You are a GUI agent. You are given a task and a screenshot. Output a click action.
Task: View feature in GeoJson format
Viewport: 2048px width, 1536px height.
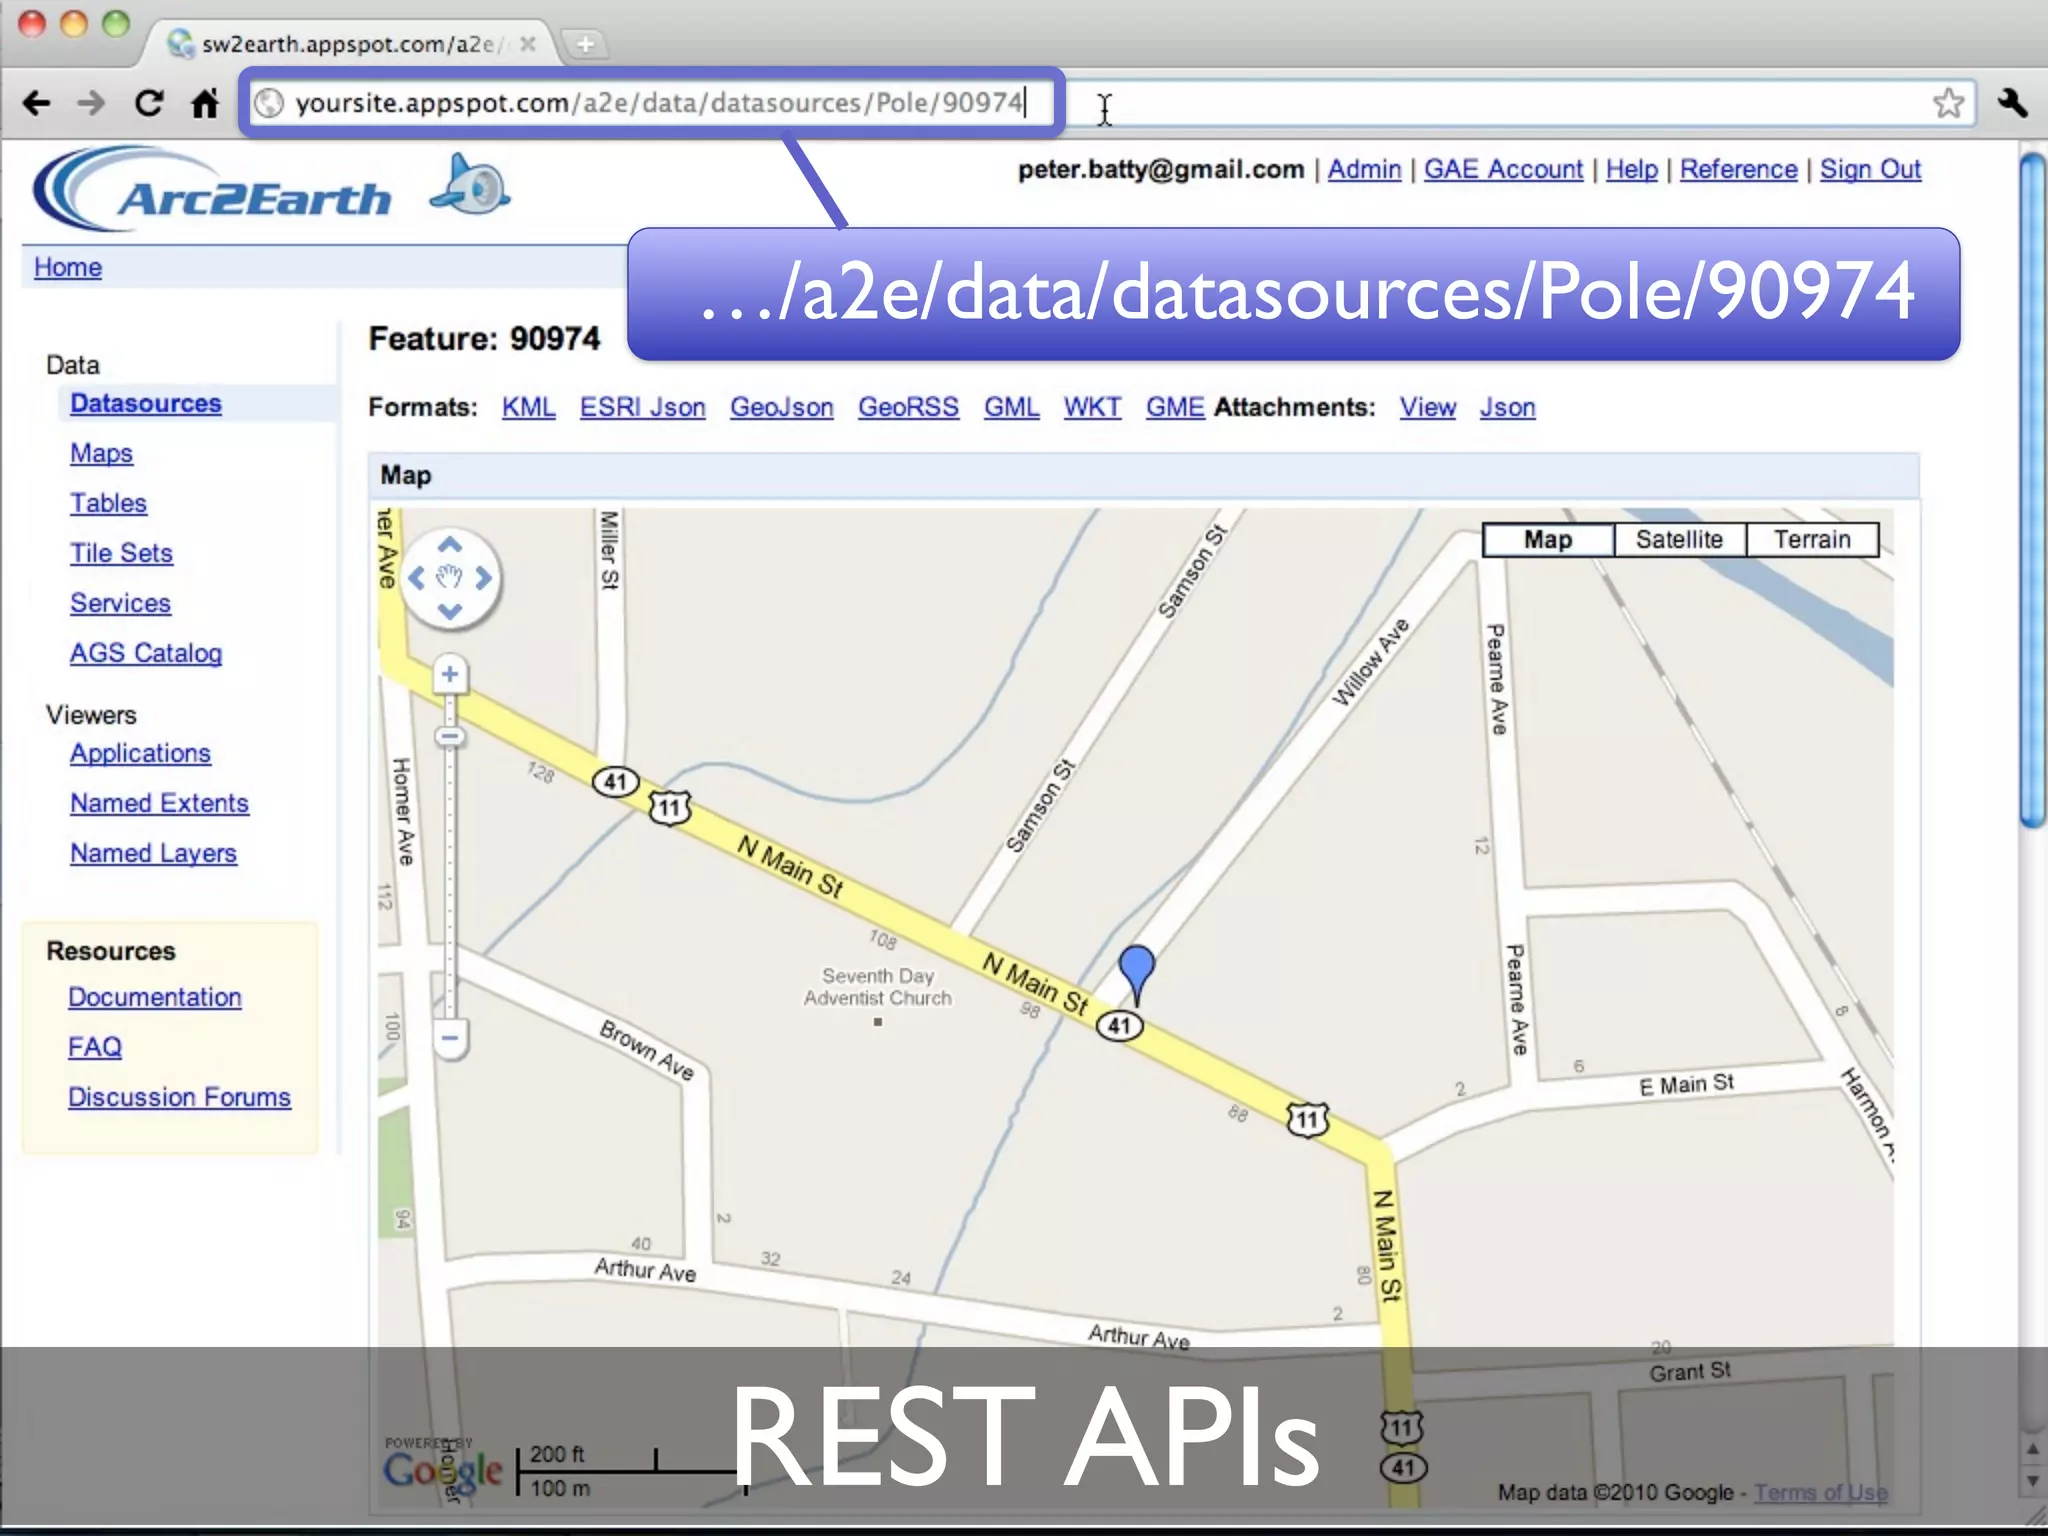tap(781, 408)
